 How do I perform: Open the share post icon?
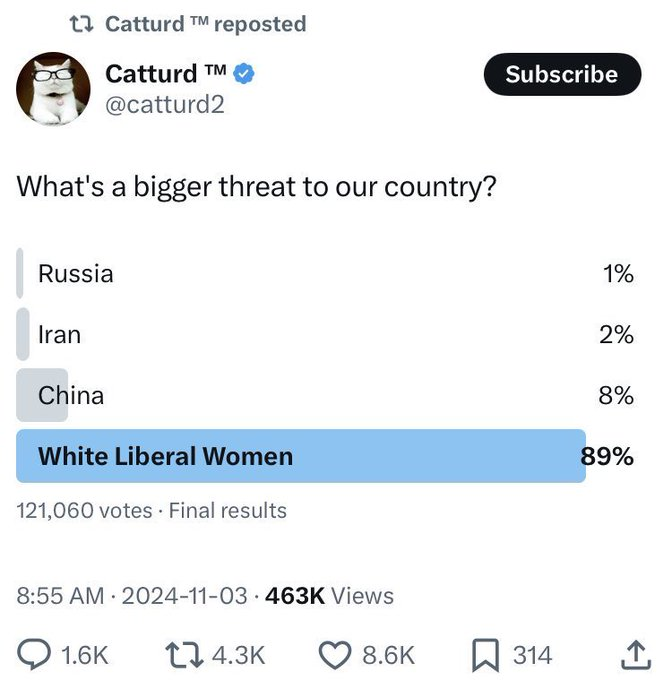pos(635,654)
